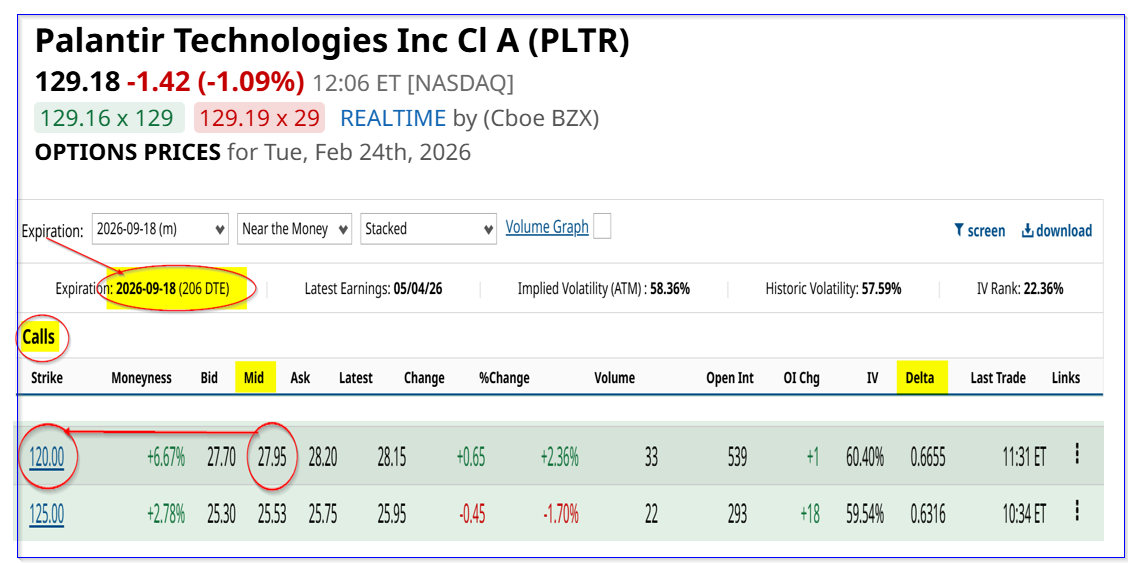
Task: Click the Last Trade column header
Action: [x=998, y=378]
